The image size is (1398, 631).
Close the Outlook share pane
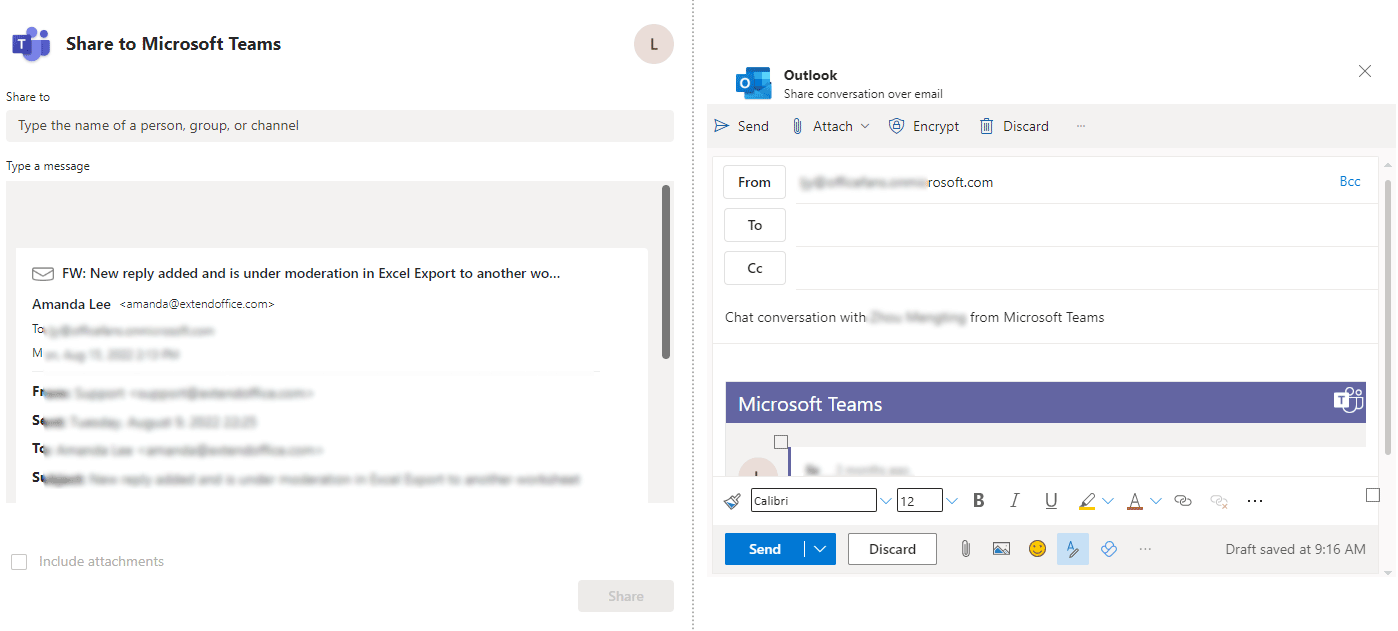(x=1365, y=71)
